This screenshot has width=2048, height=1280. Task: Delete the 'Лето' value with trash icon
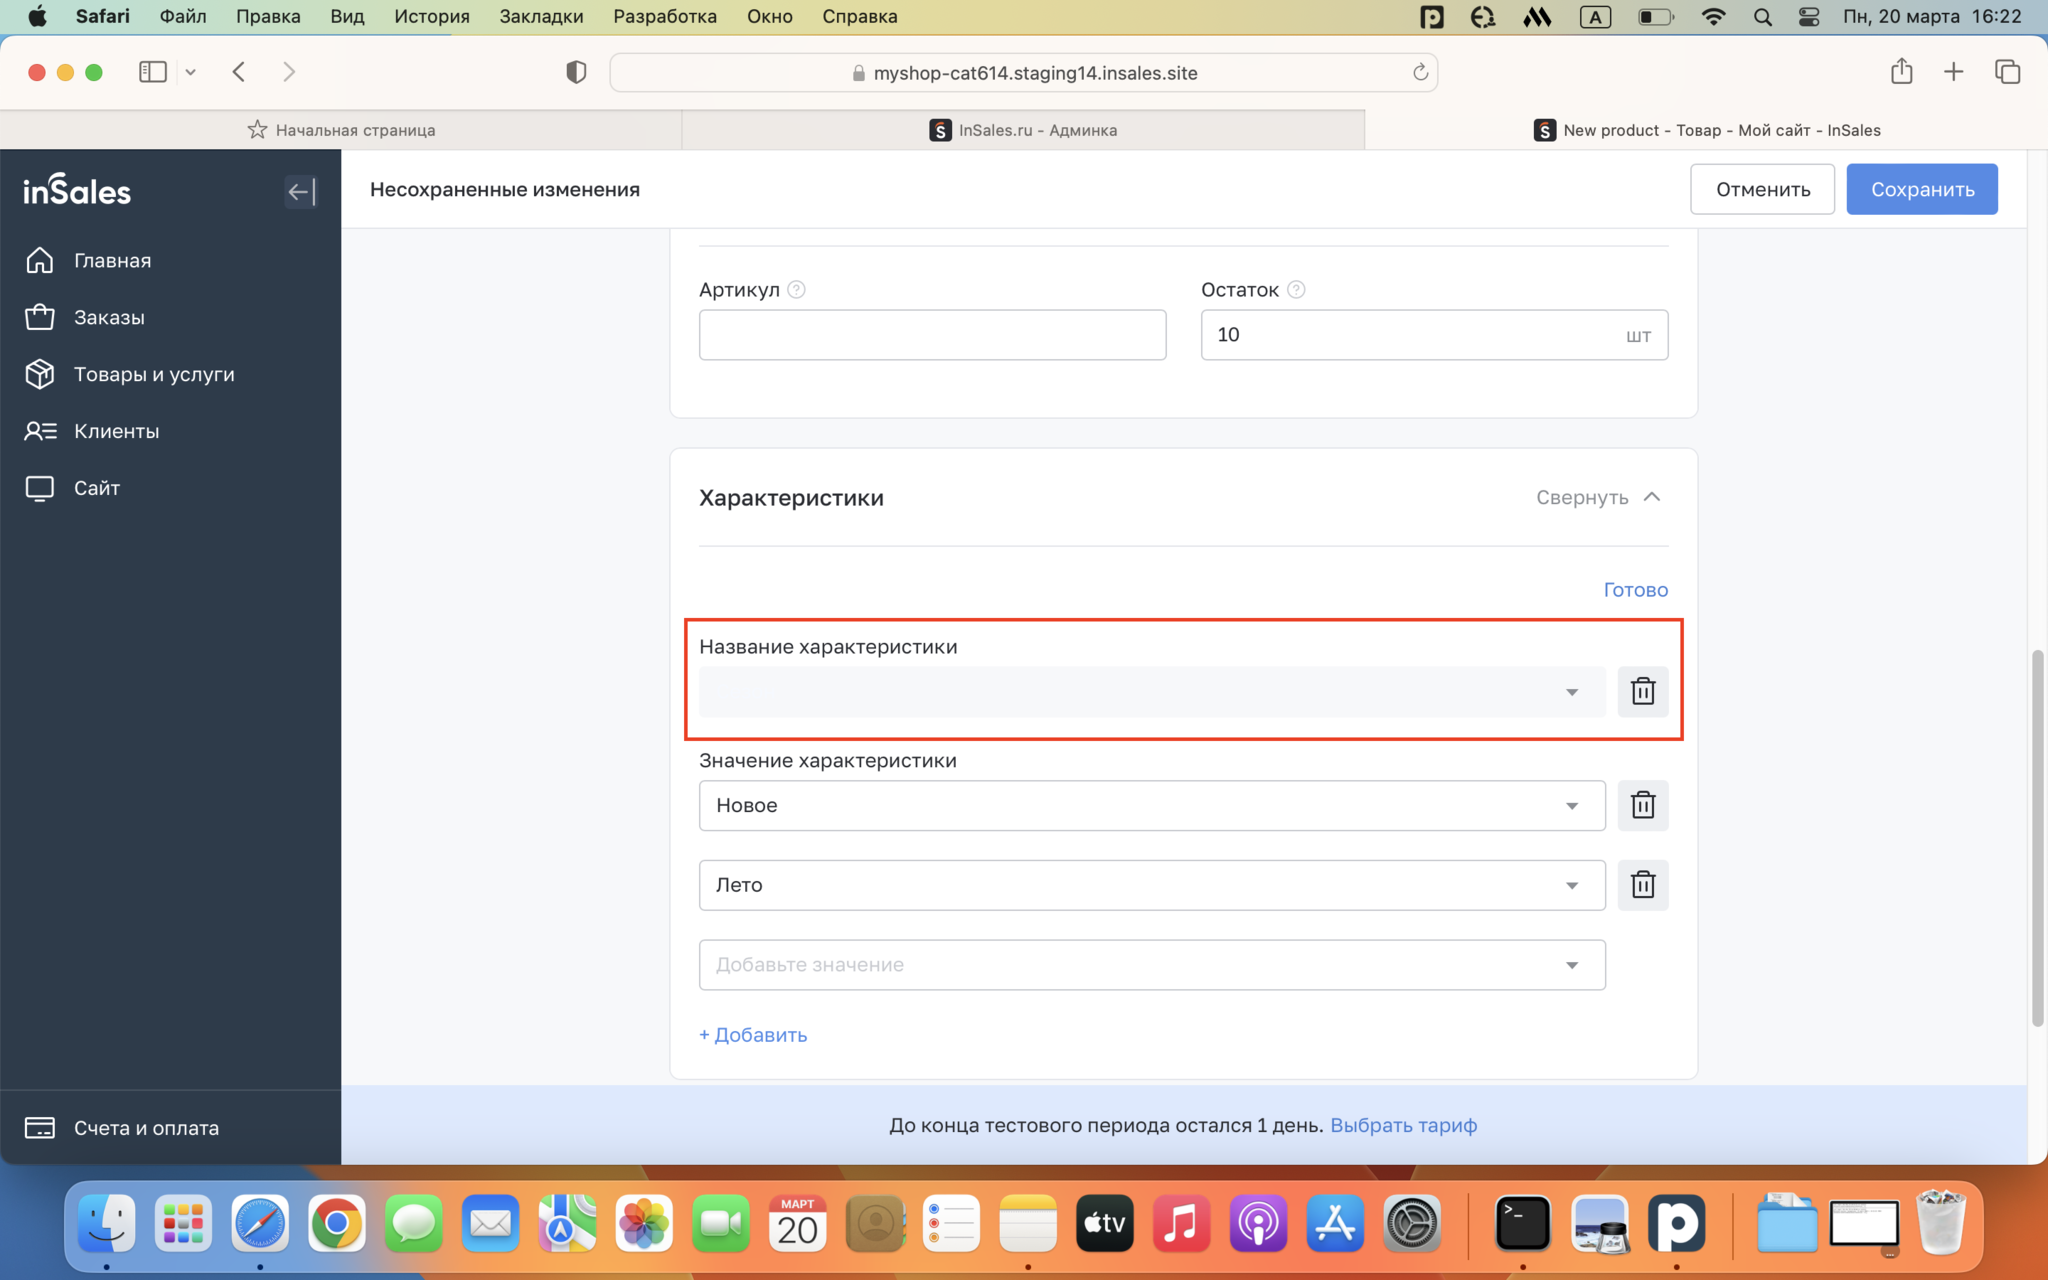click(x=1642, y=885)
